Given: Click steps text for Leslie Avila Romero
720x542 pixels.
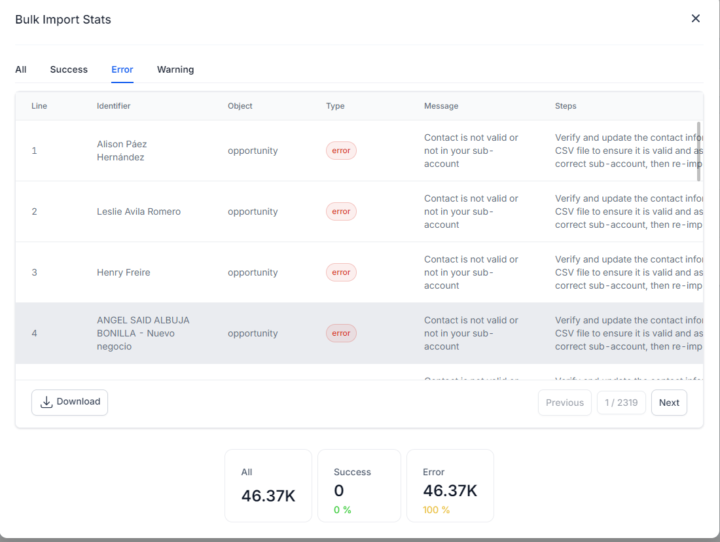Looking at the screenshot, I should coord(629,211).
